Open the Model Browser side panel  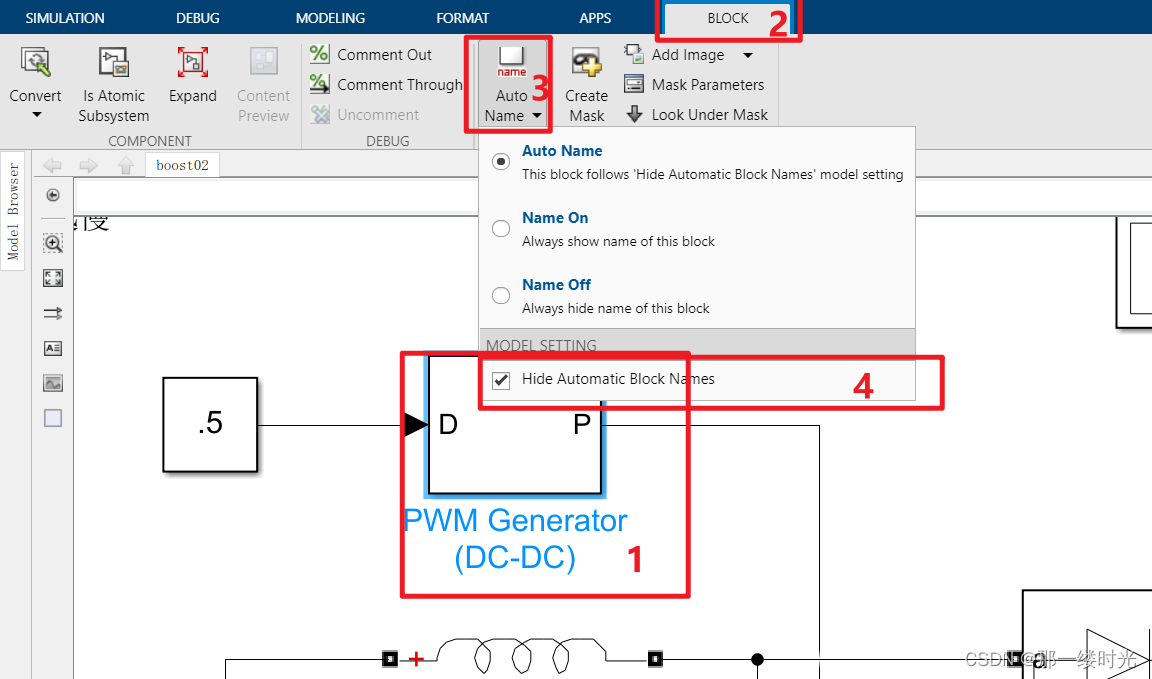12,212
